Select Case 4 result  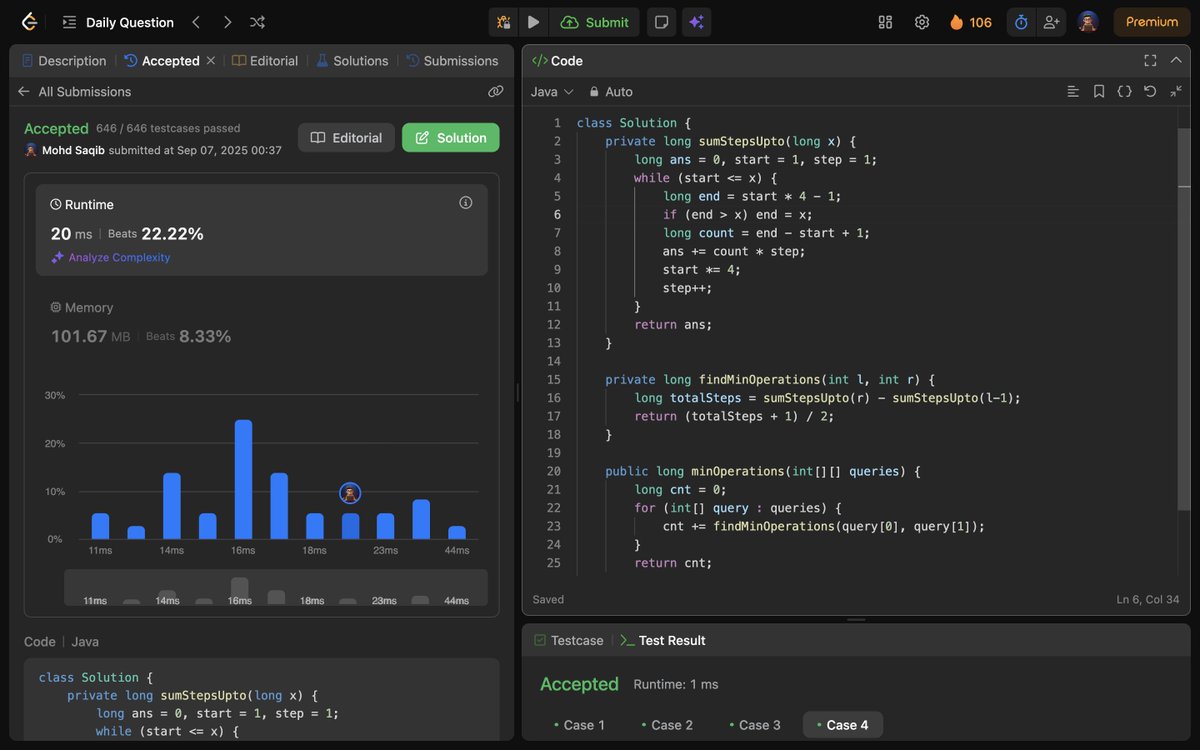(843, 725)
